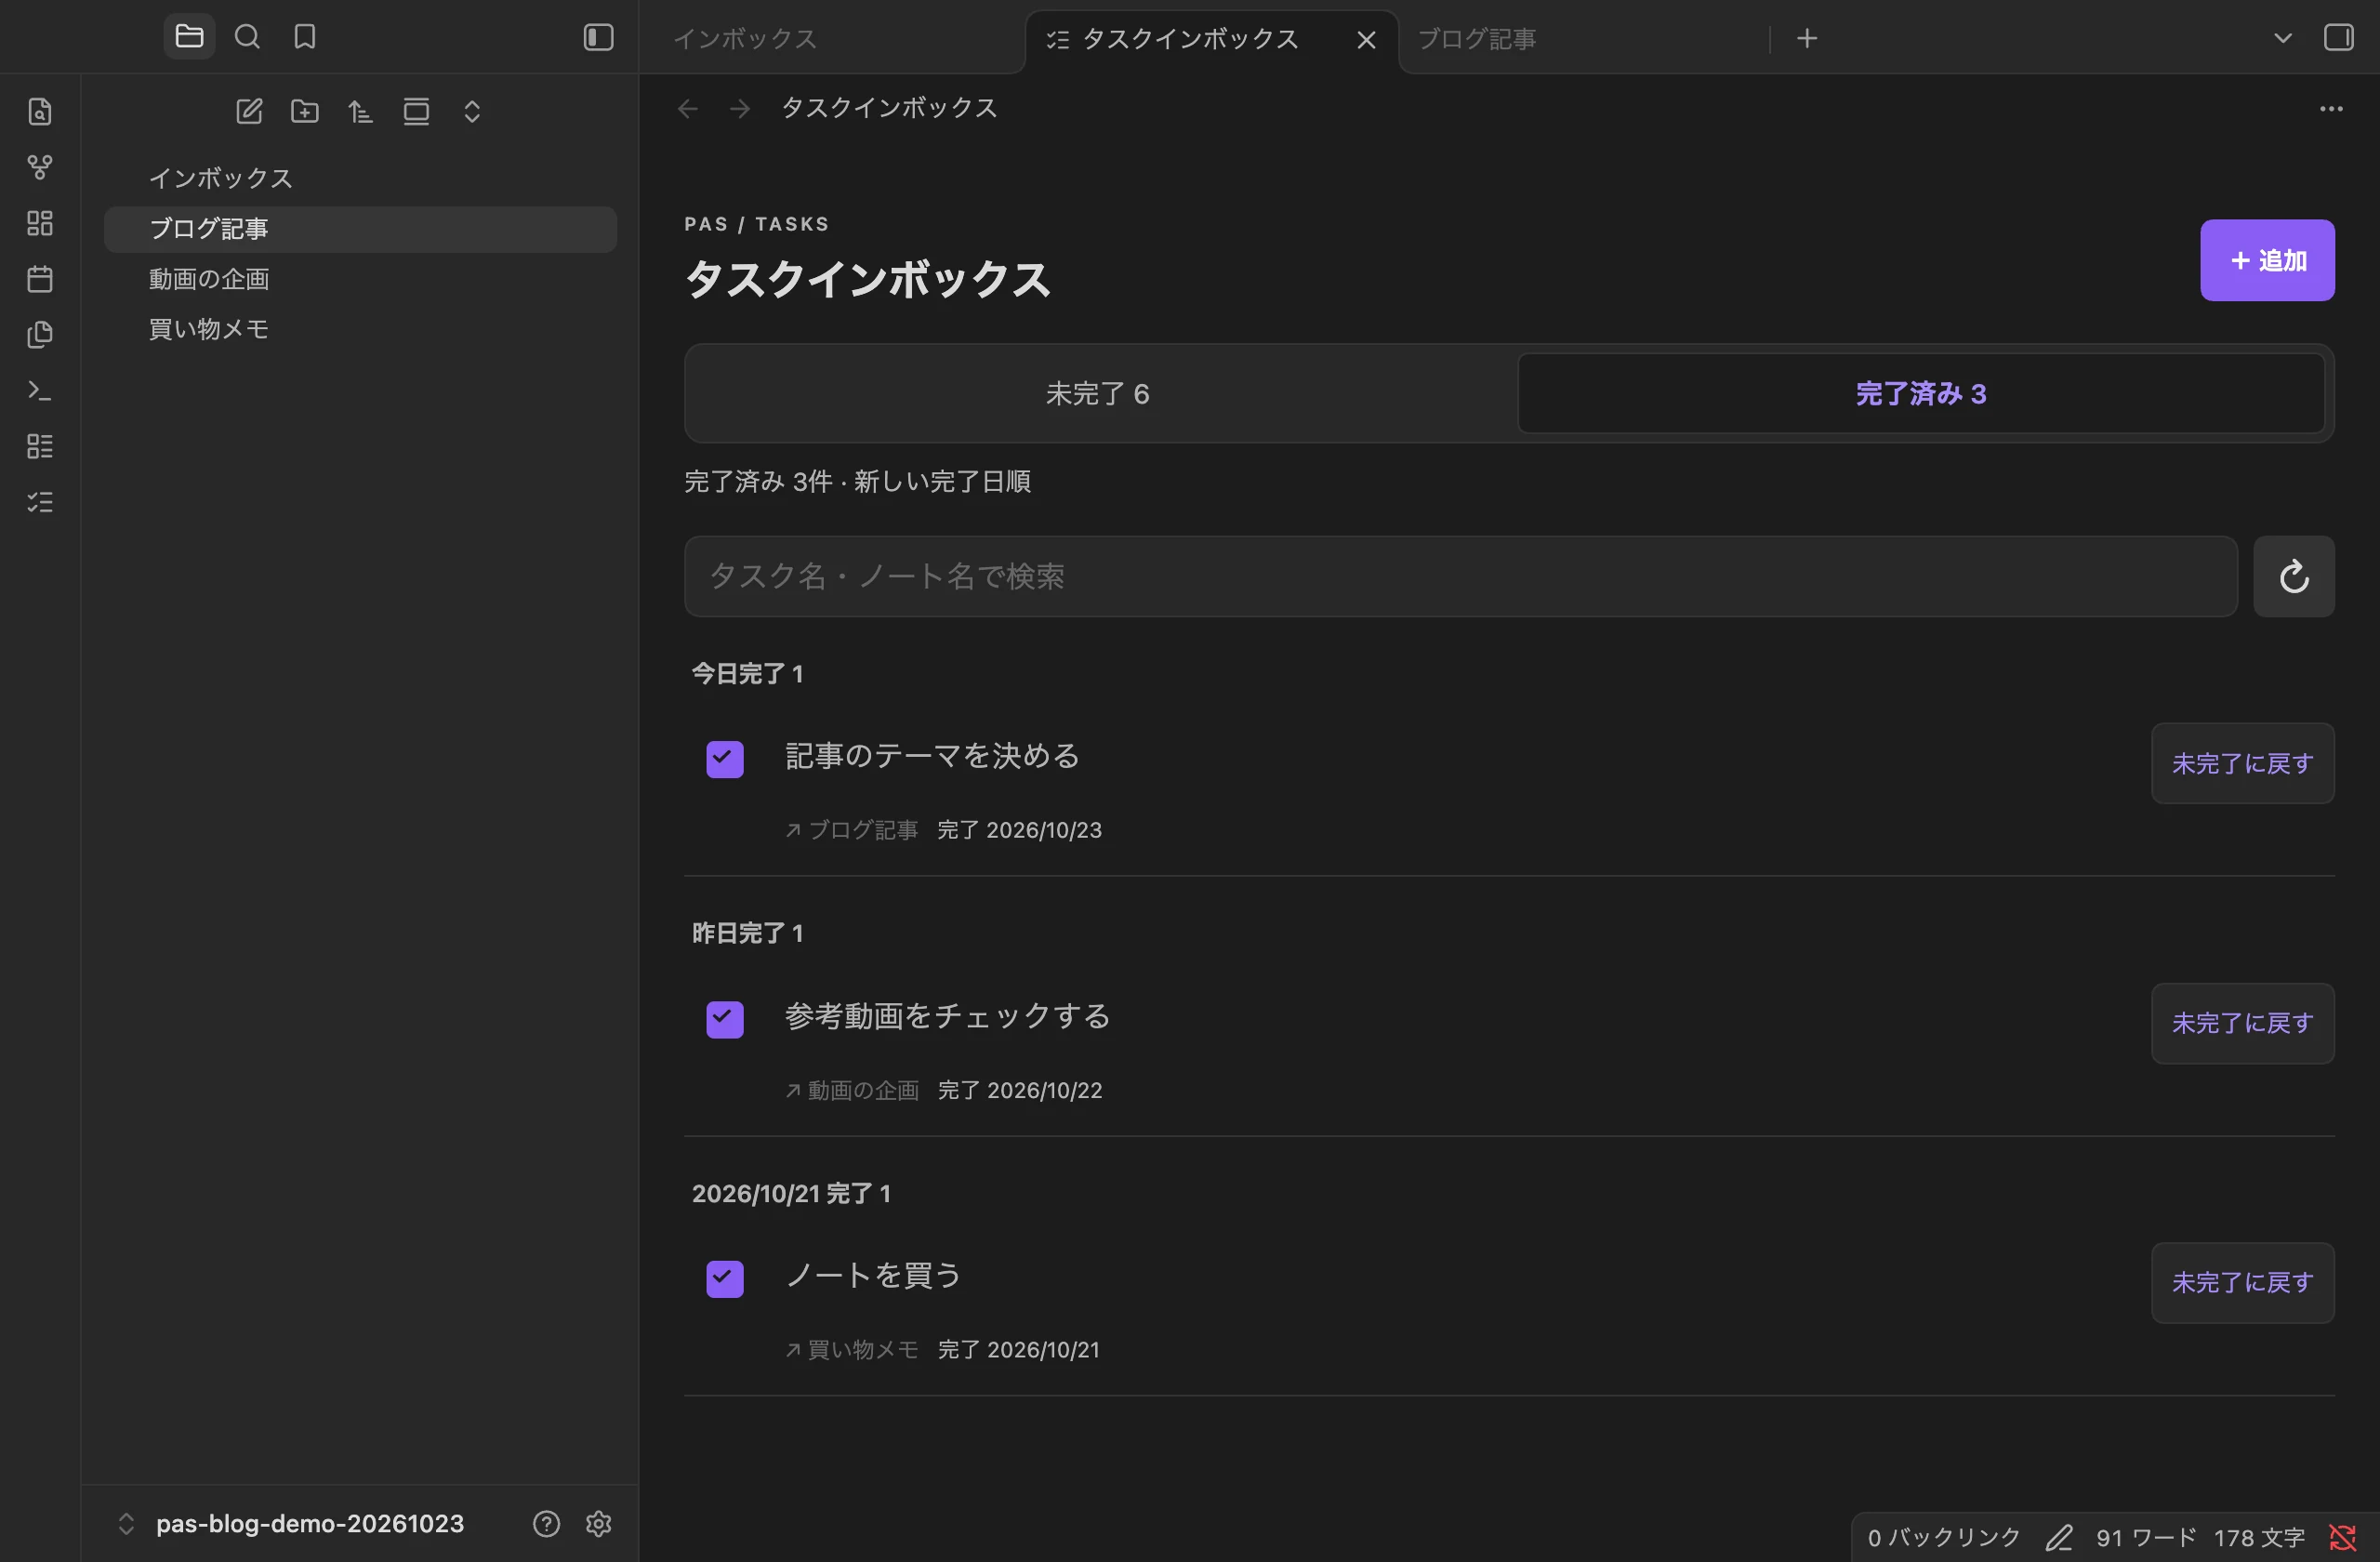Close the タスクインボックス tab

[1366, 40]
